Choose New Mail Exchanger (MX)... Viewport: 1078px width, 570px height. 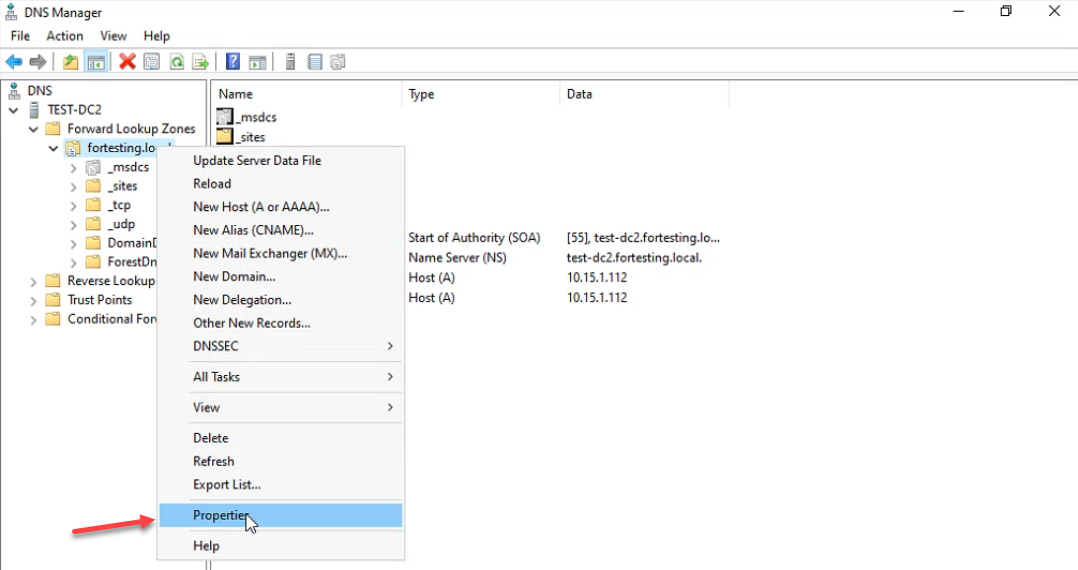[x=280, y=253]
